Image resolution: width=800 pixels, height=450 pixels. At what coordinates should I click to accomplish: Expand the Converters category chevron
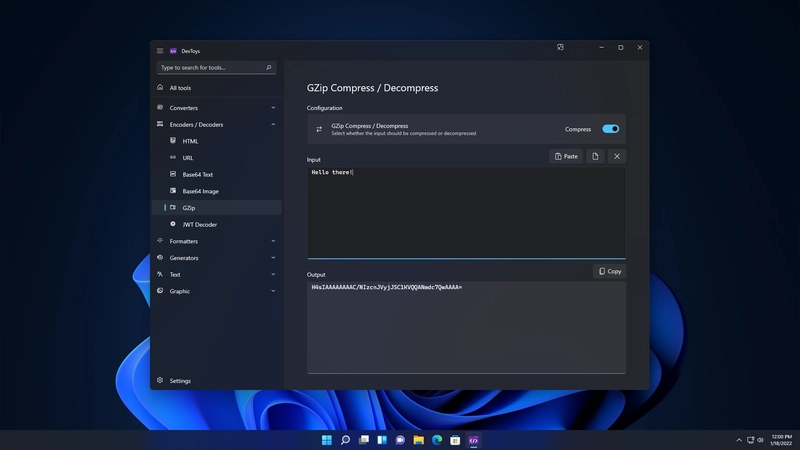pos(273,108)
